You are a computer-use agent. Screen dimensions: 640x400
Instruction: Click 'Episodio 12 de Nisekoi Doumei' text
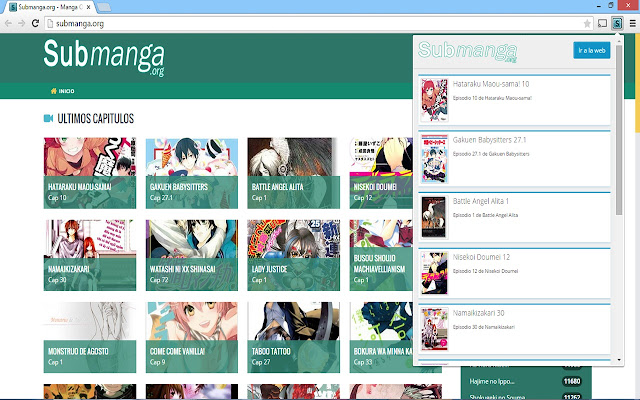485,271
